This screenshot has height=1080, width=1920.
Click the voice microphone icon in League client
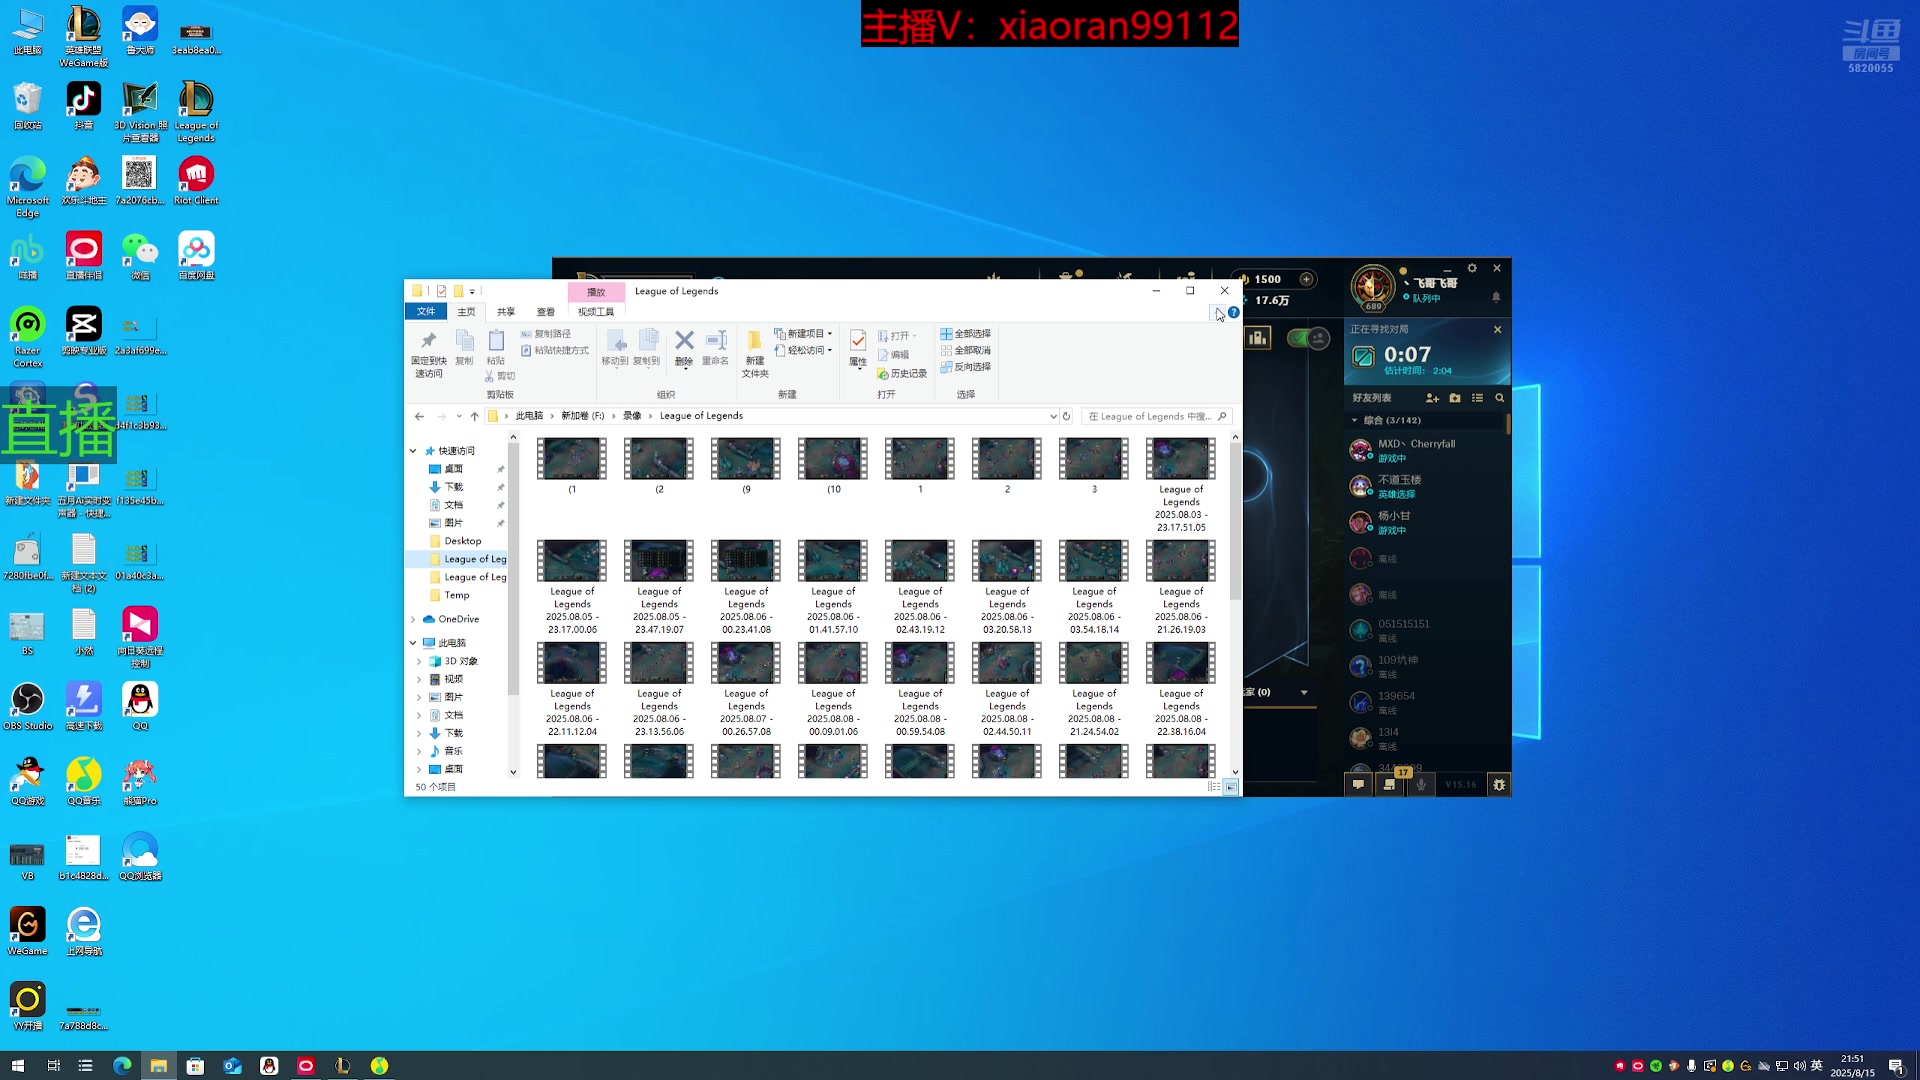(x=1421, y=785)
